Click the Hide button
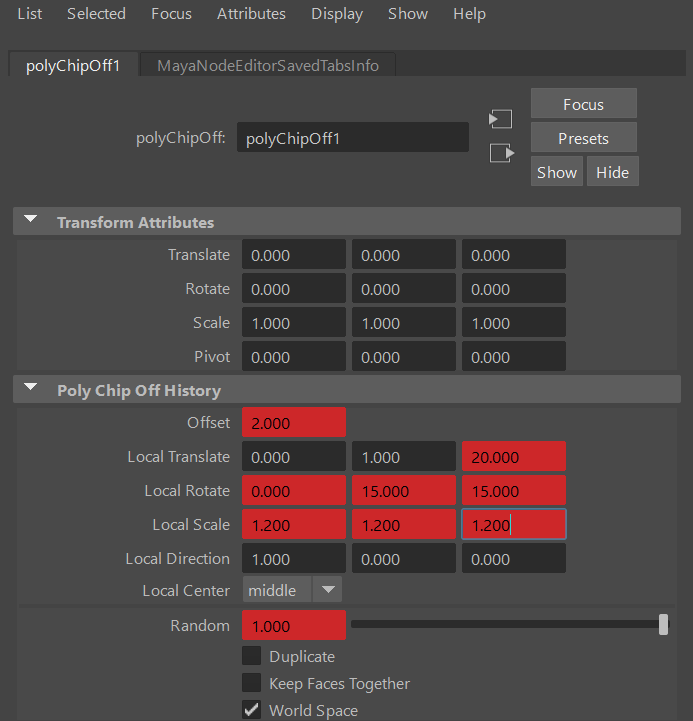This screenshot has width=693, height=721. coord(613,172)
